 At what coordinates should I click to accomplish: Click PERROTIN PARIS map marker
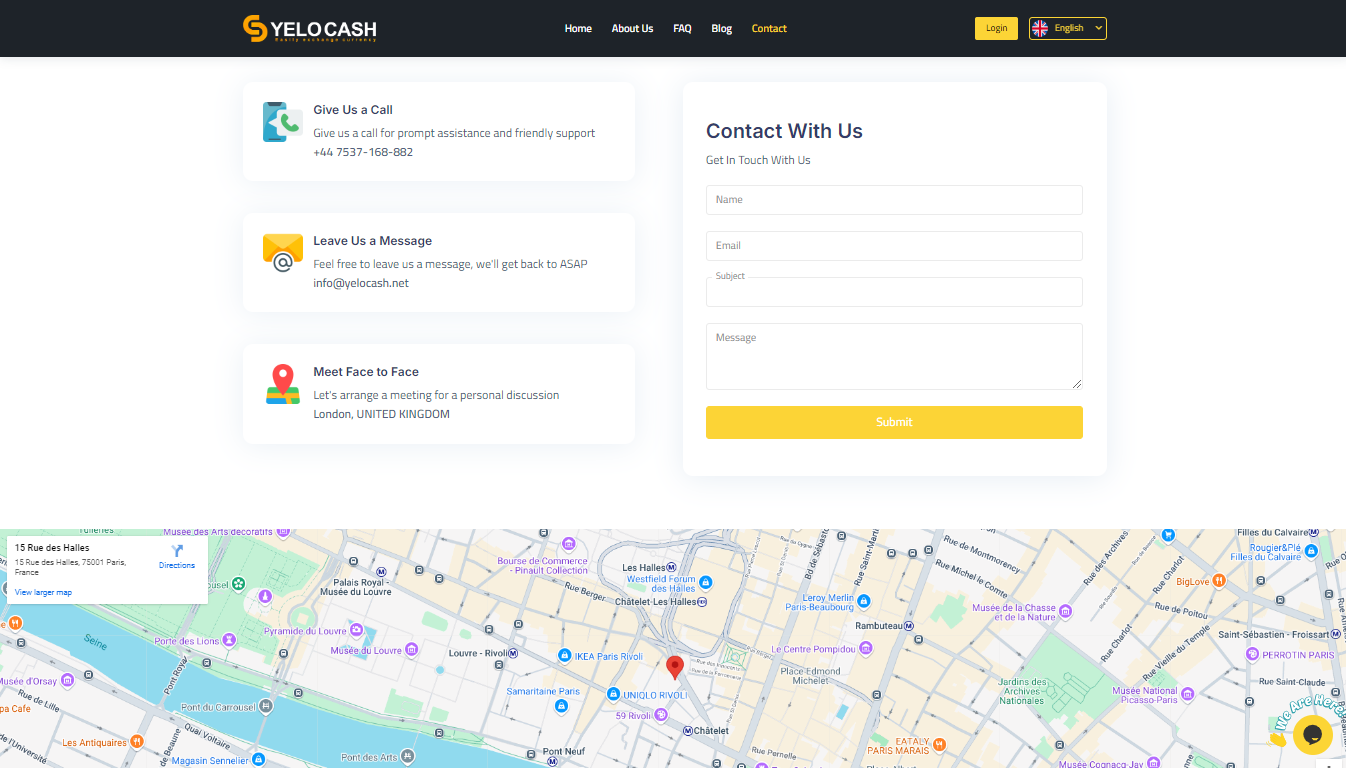(x=1252, y=655)
